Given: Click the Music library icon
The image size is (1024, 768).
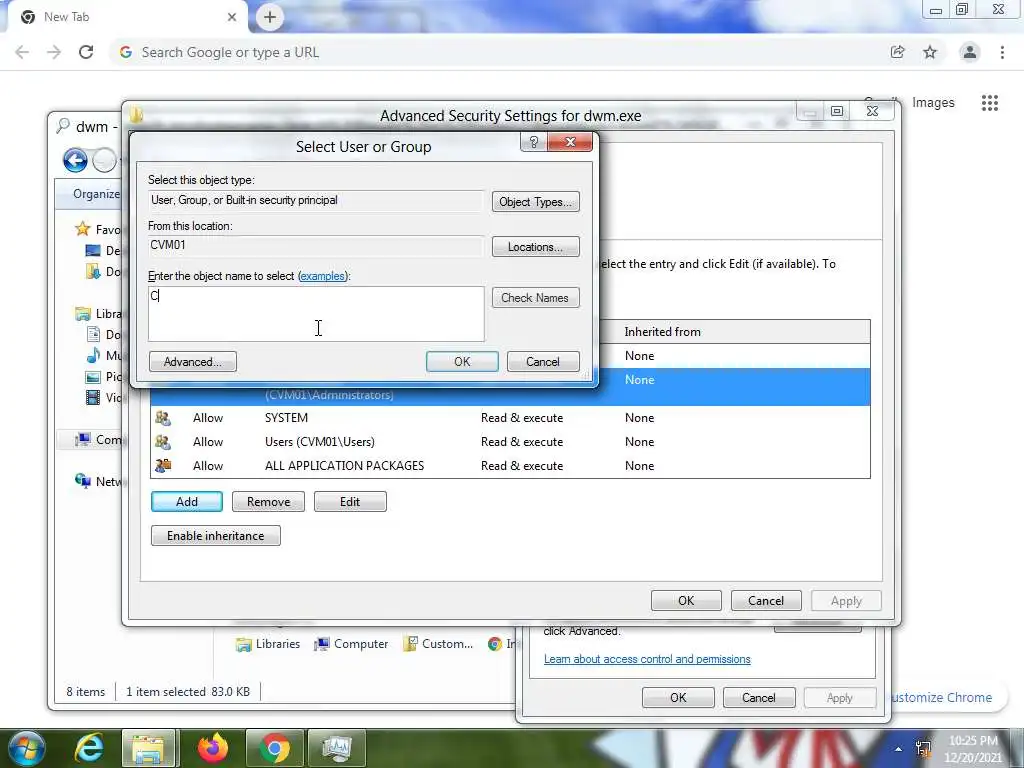Looking at the screenshot, I should [93, 355].
